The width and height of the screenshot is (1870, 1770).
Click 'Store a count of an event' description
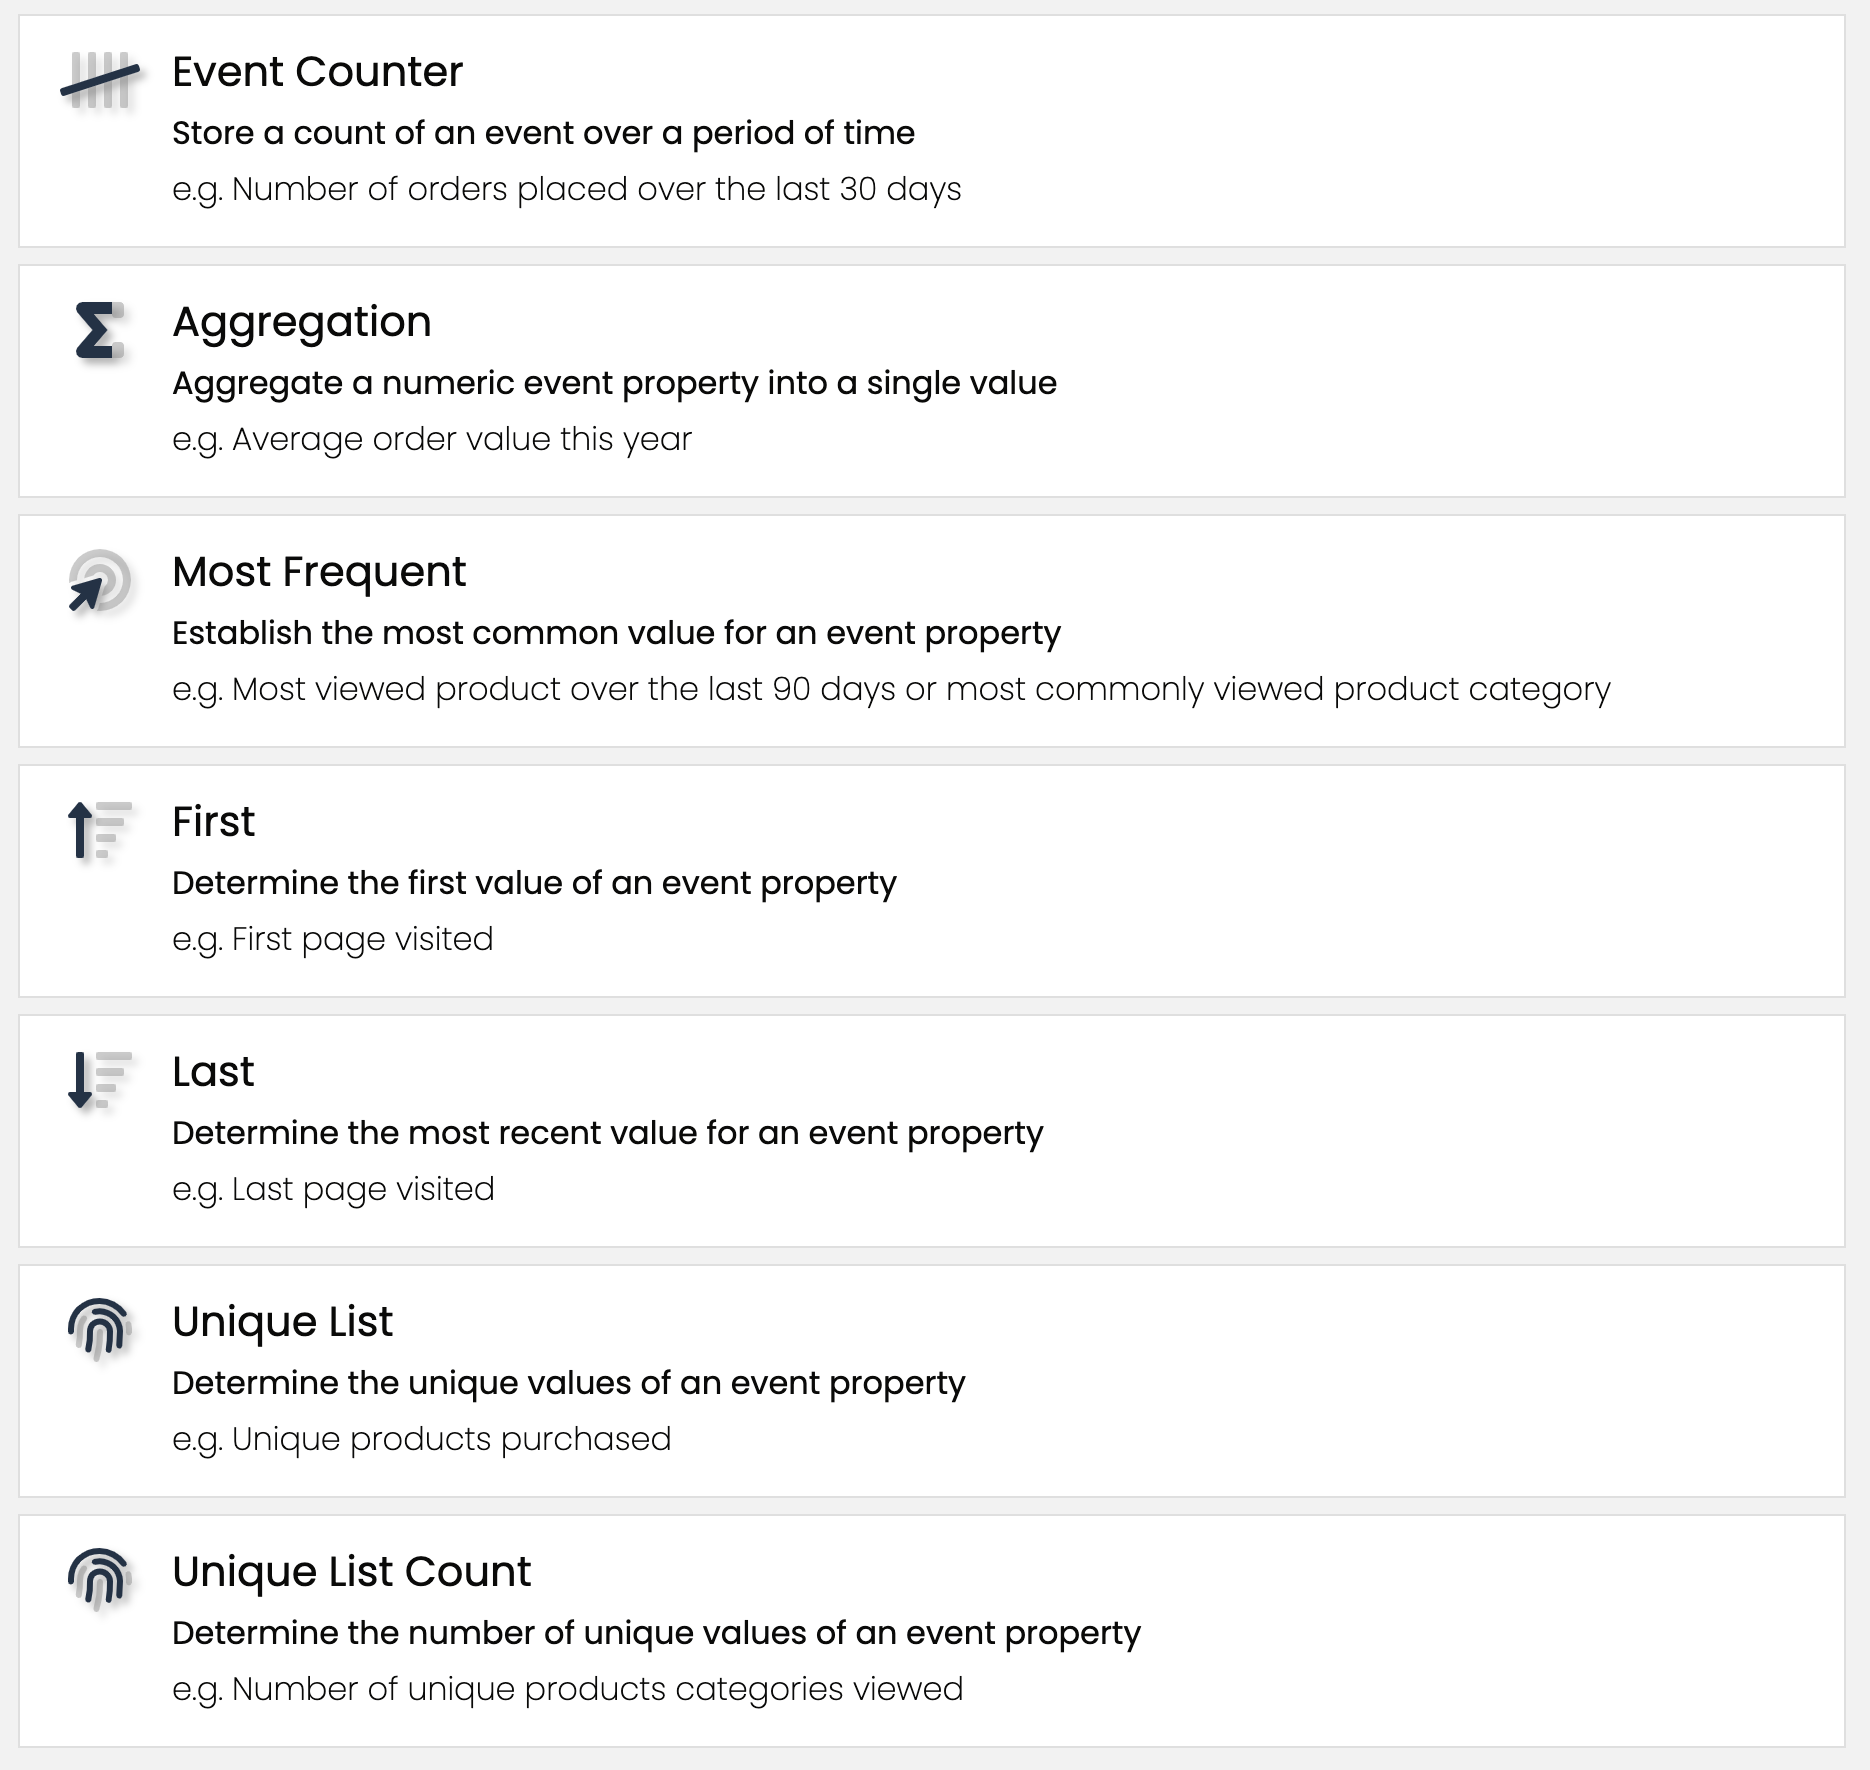[x=543, y=133]
